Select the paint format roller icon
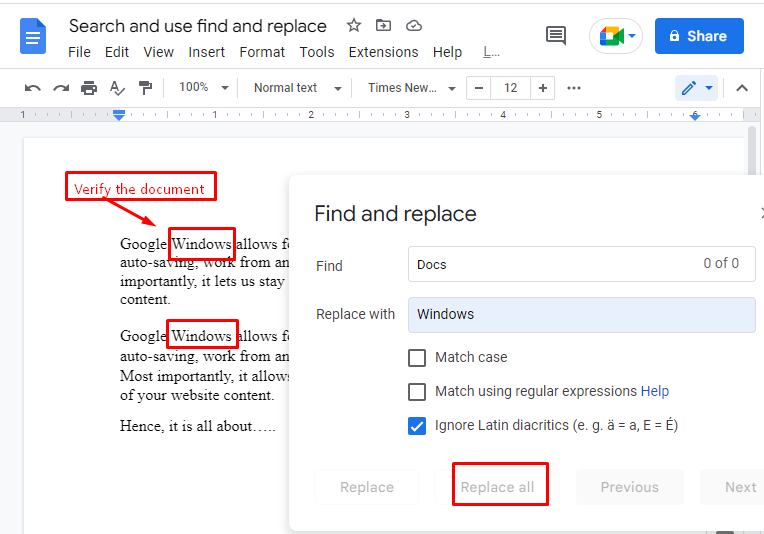 coord(145,88)
